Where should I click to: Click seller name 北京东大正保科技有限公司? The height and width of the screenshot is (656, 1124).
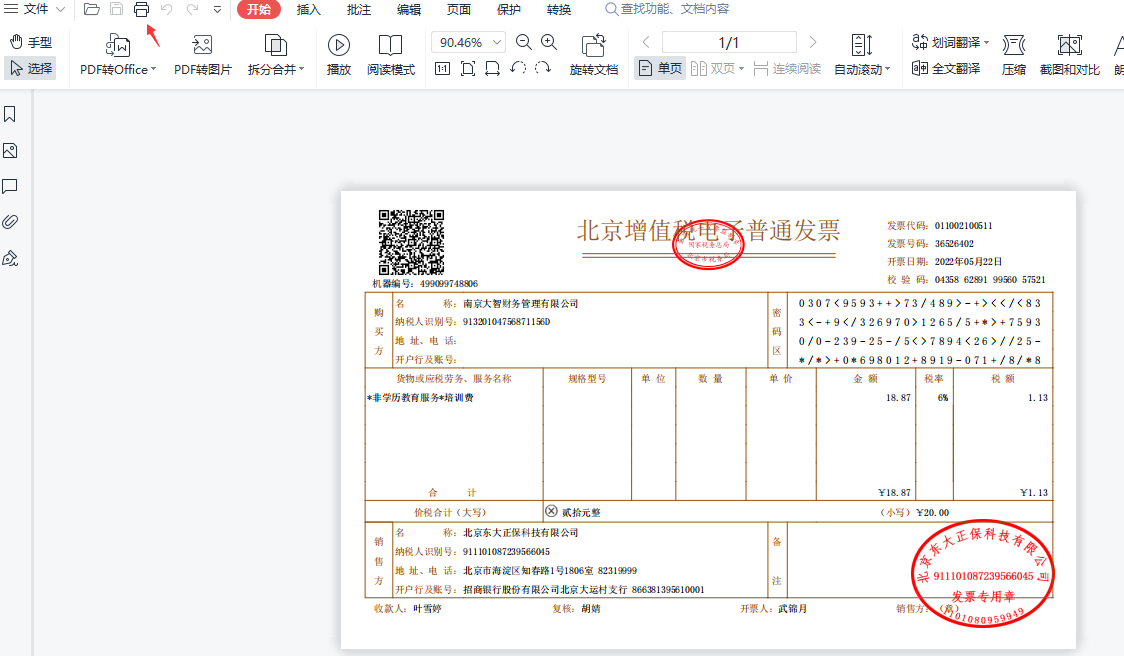[520, 533]
